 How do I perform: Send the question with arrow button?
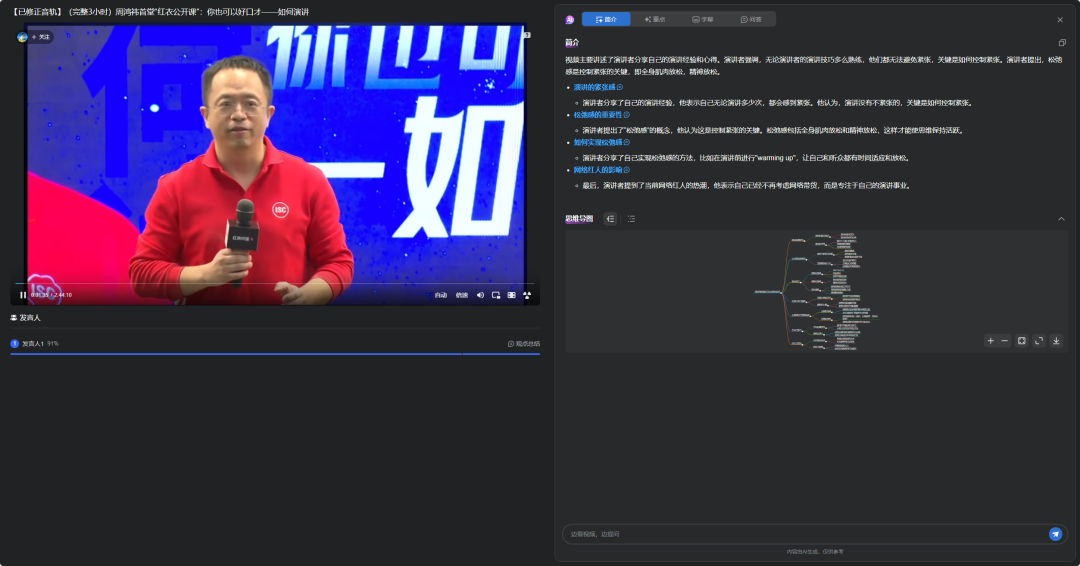pos(1055,534)
